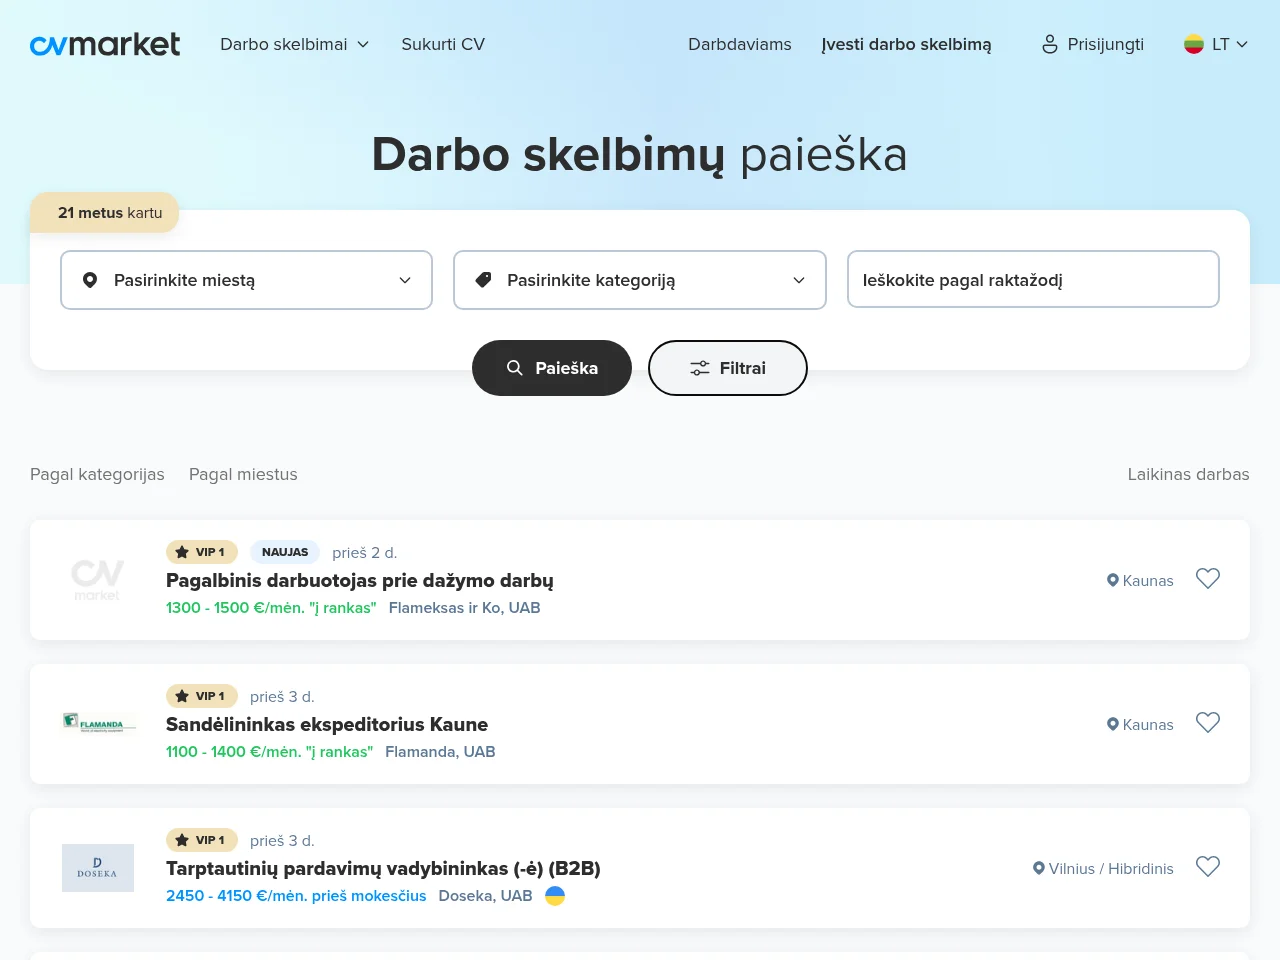Image resolution: width=1280 pixels, height=960 pixels.
Task: Click salary 2450 - 4150 €/mėn. prieš mokesčius
Action: coord(296,896)
